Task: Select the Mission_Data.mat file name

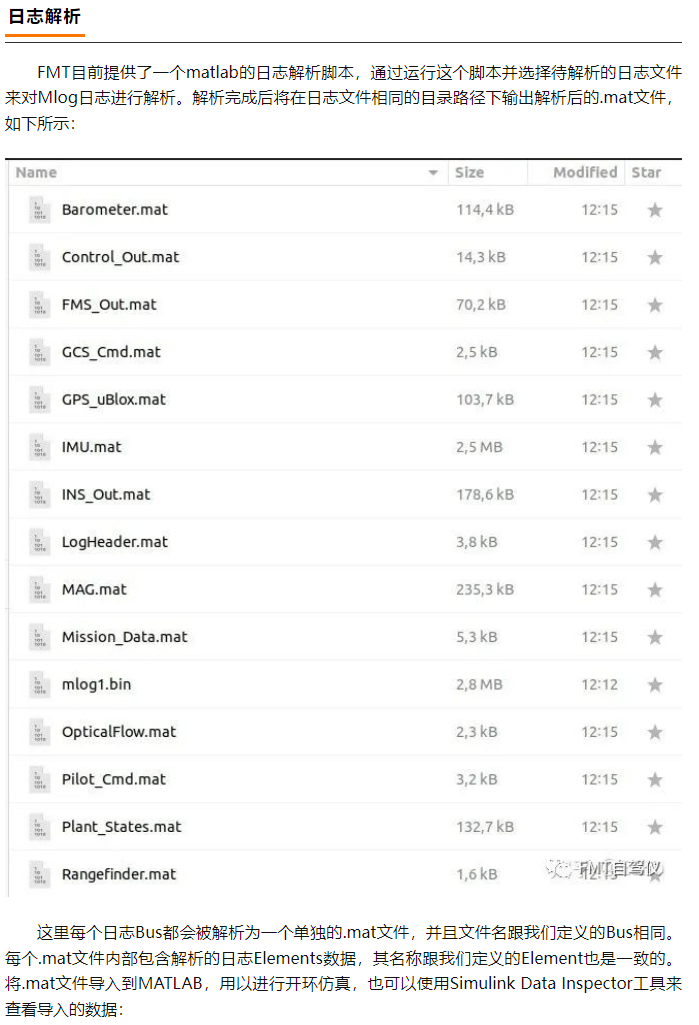Action: [124, 637]
